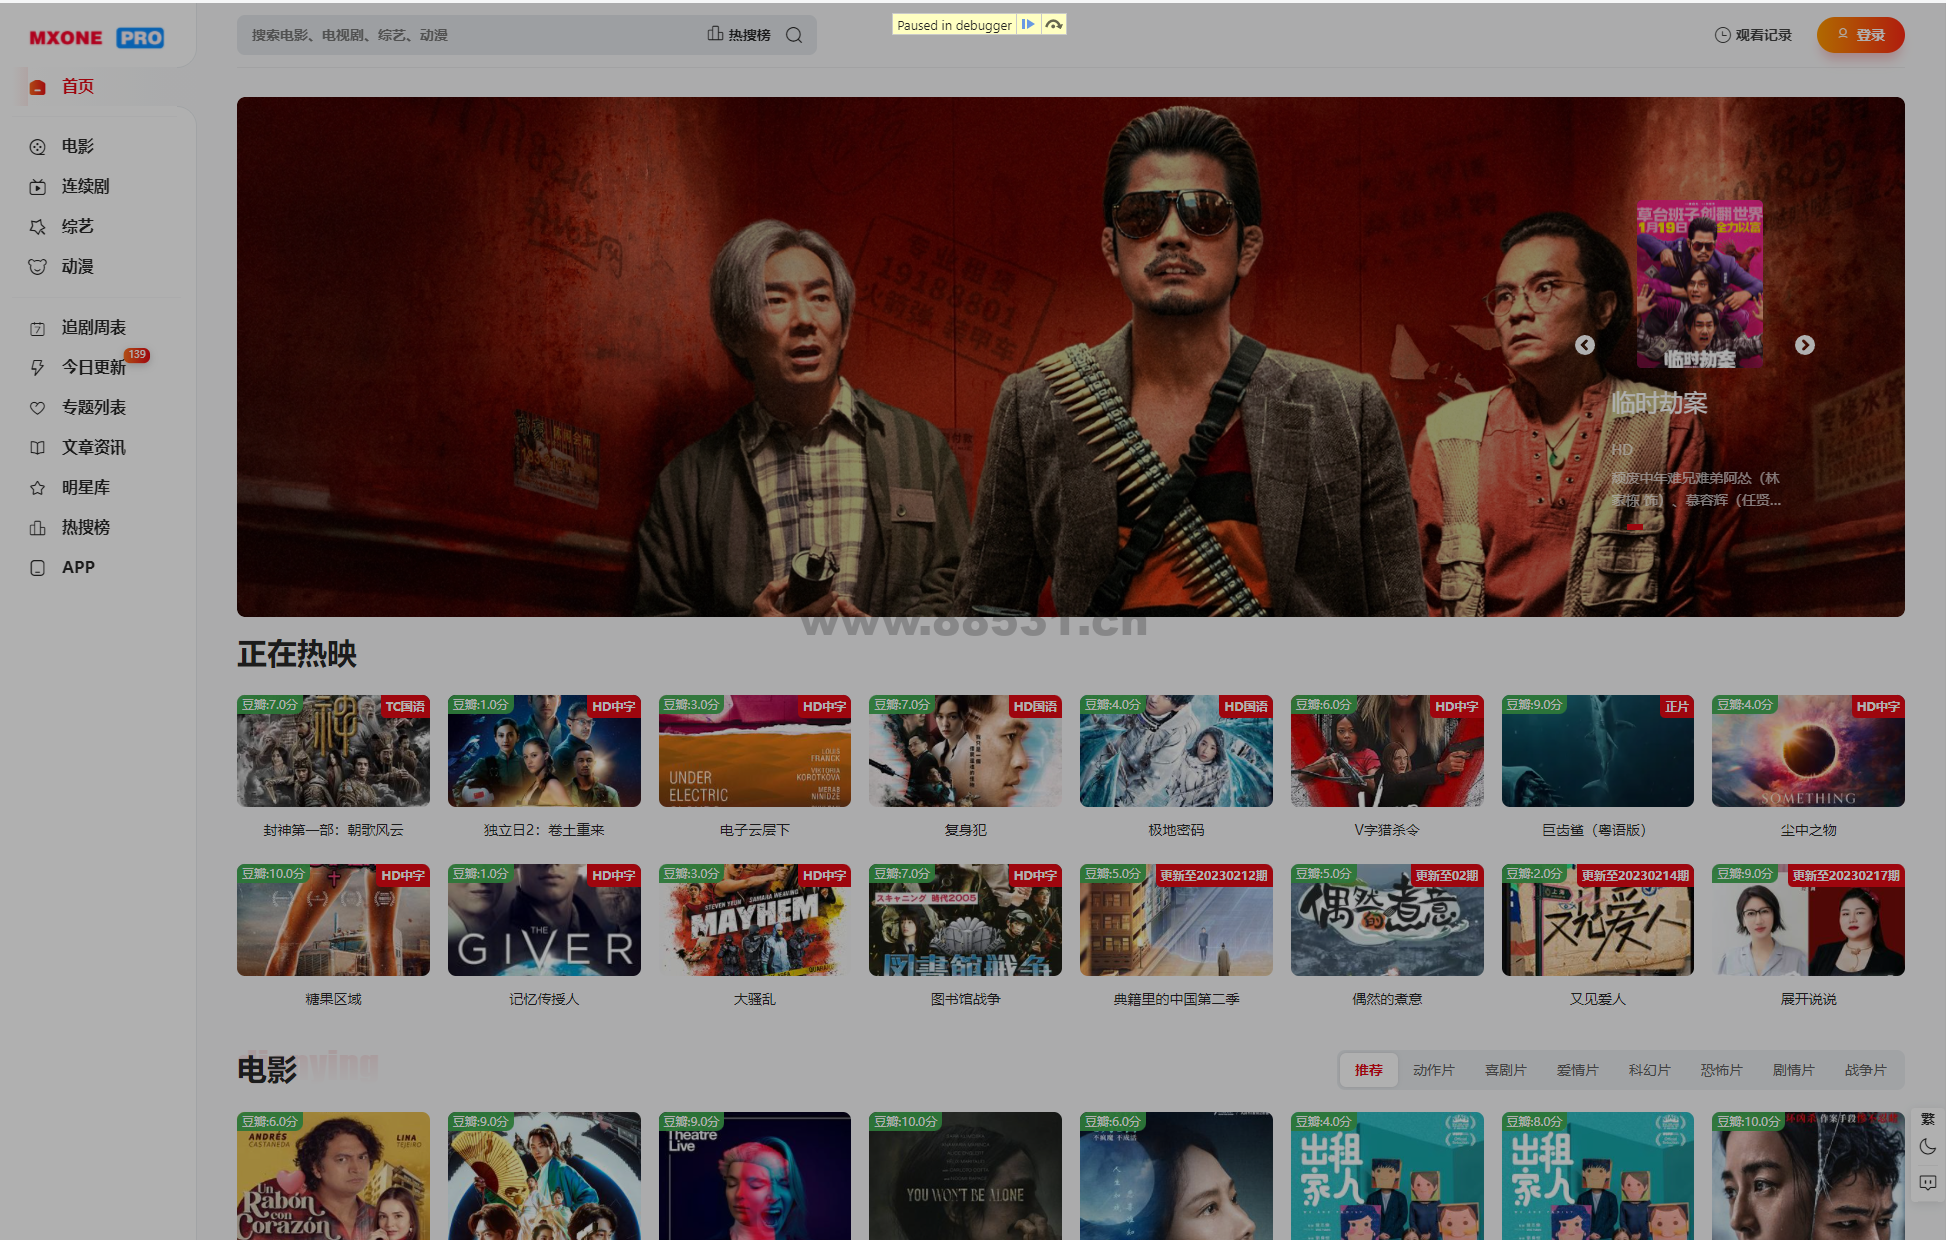Click the 电影 section heading
The image size is (1946, 1240).
point(267,1070)
